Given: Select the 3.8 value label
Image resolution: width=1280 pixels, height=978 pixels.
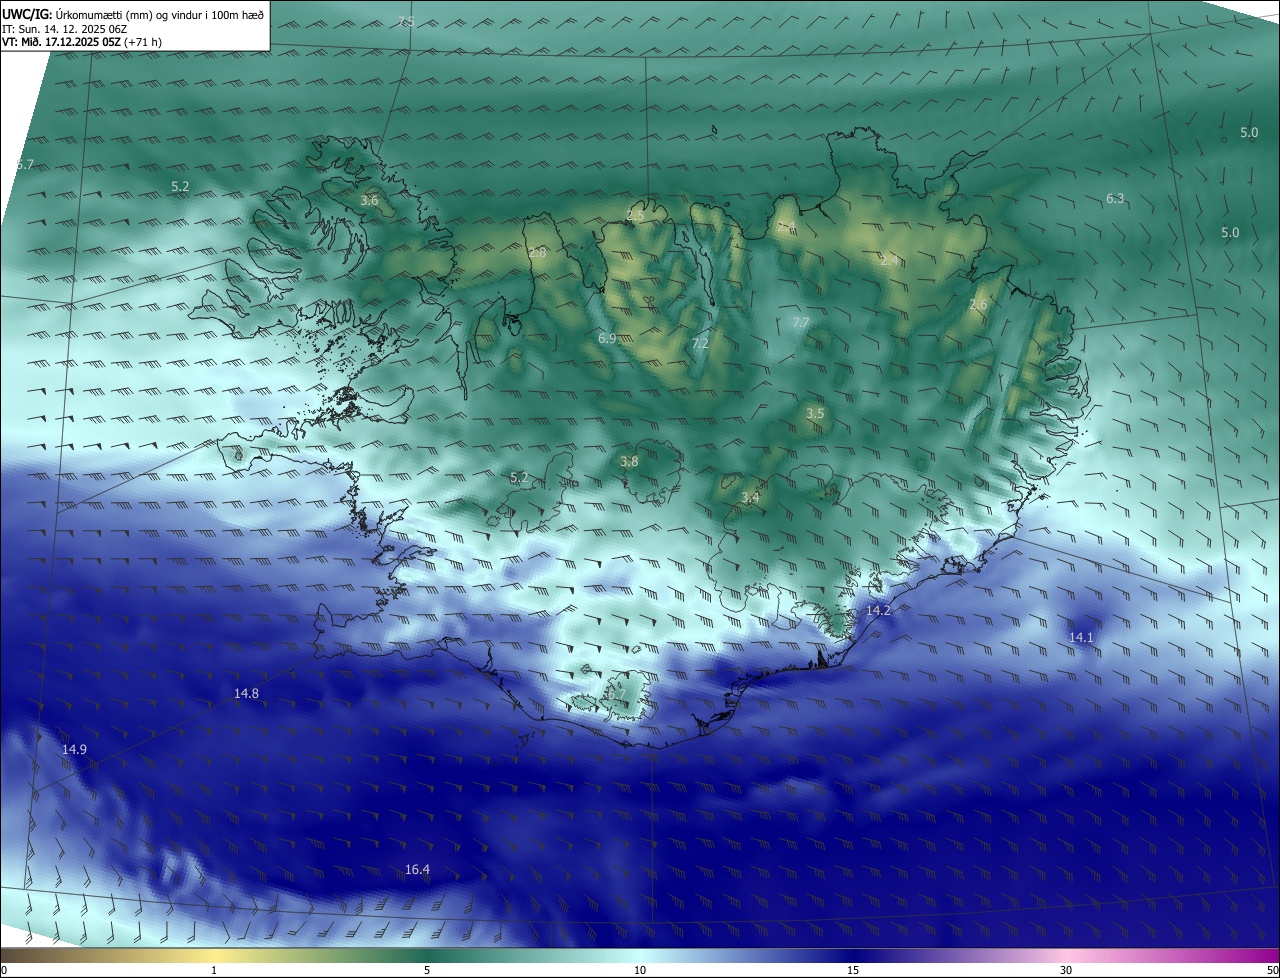Looking at the screenshot, I should tap(629, 462).
